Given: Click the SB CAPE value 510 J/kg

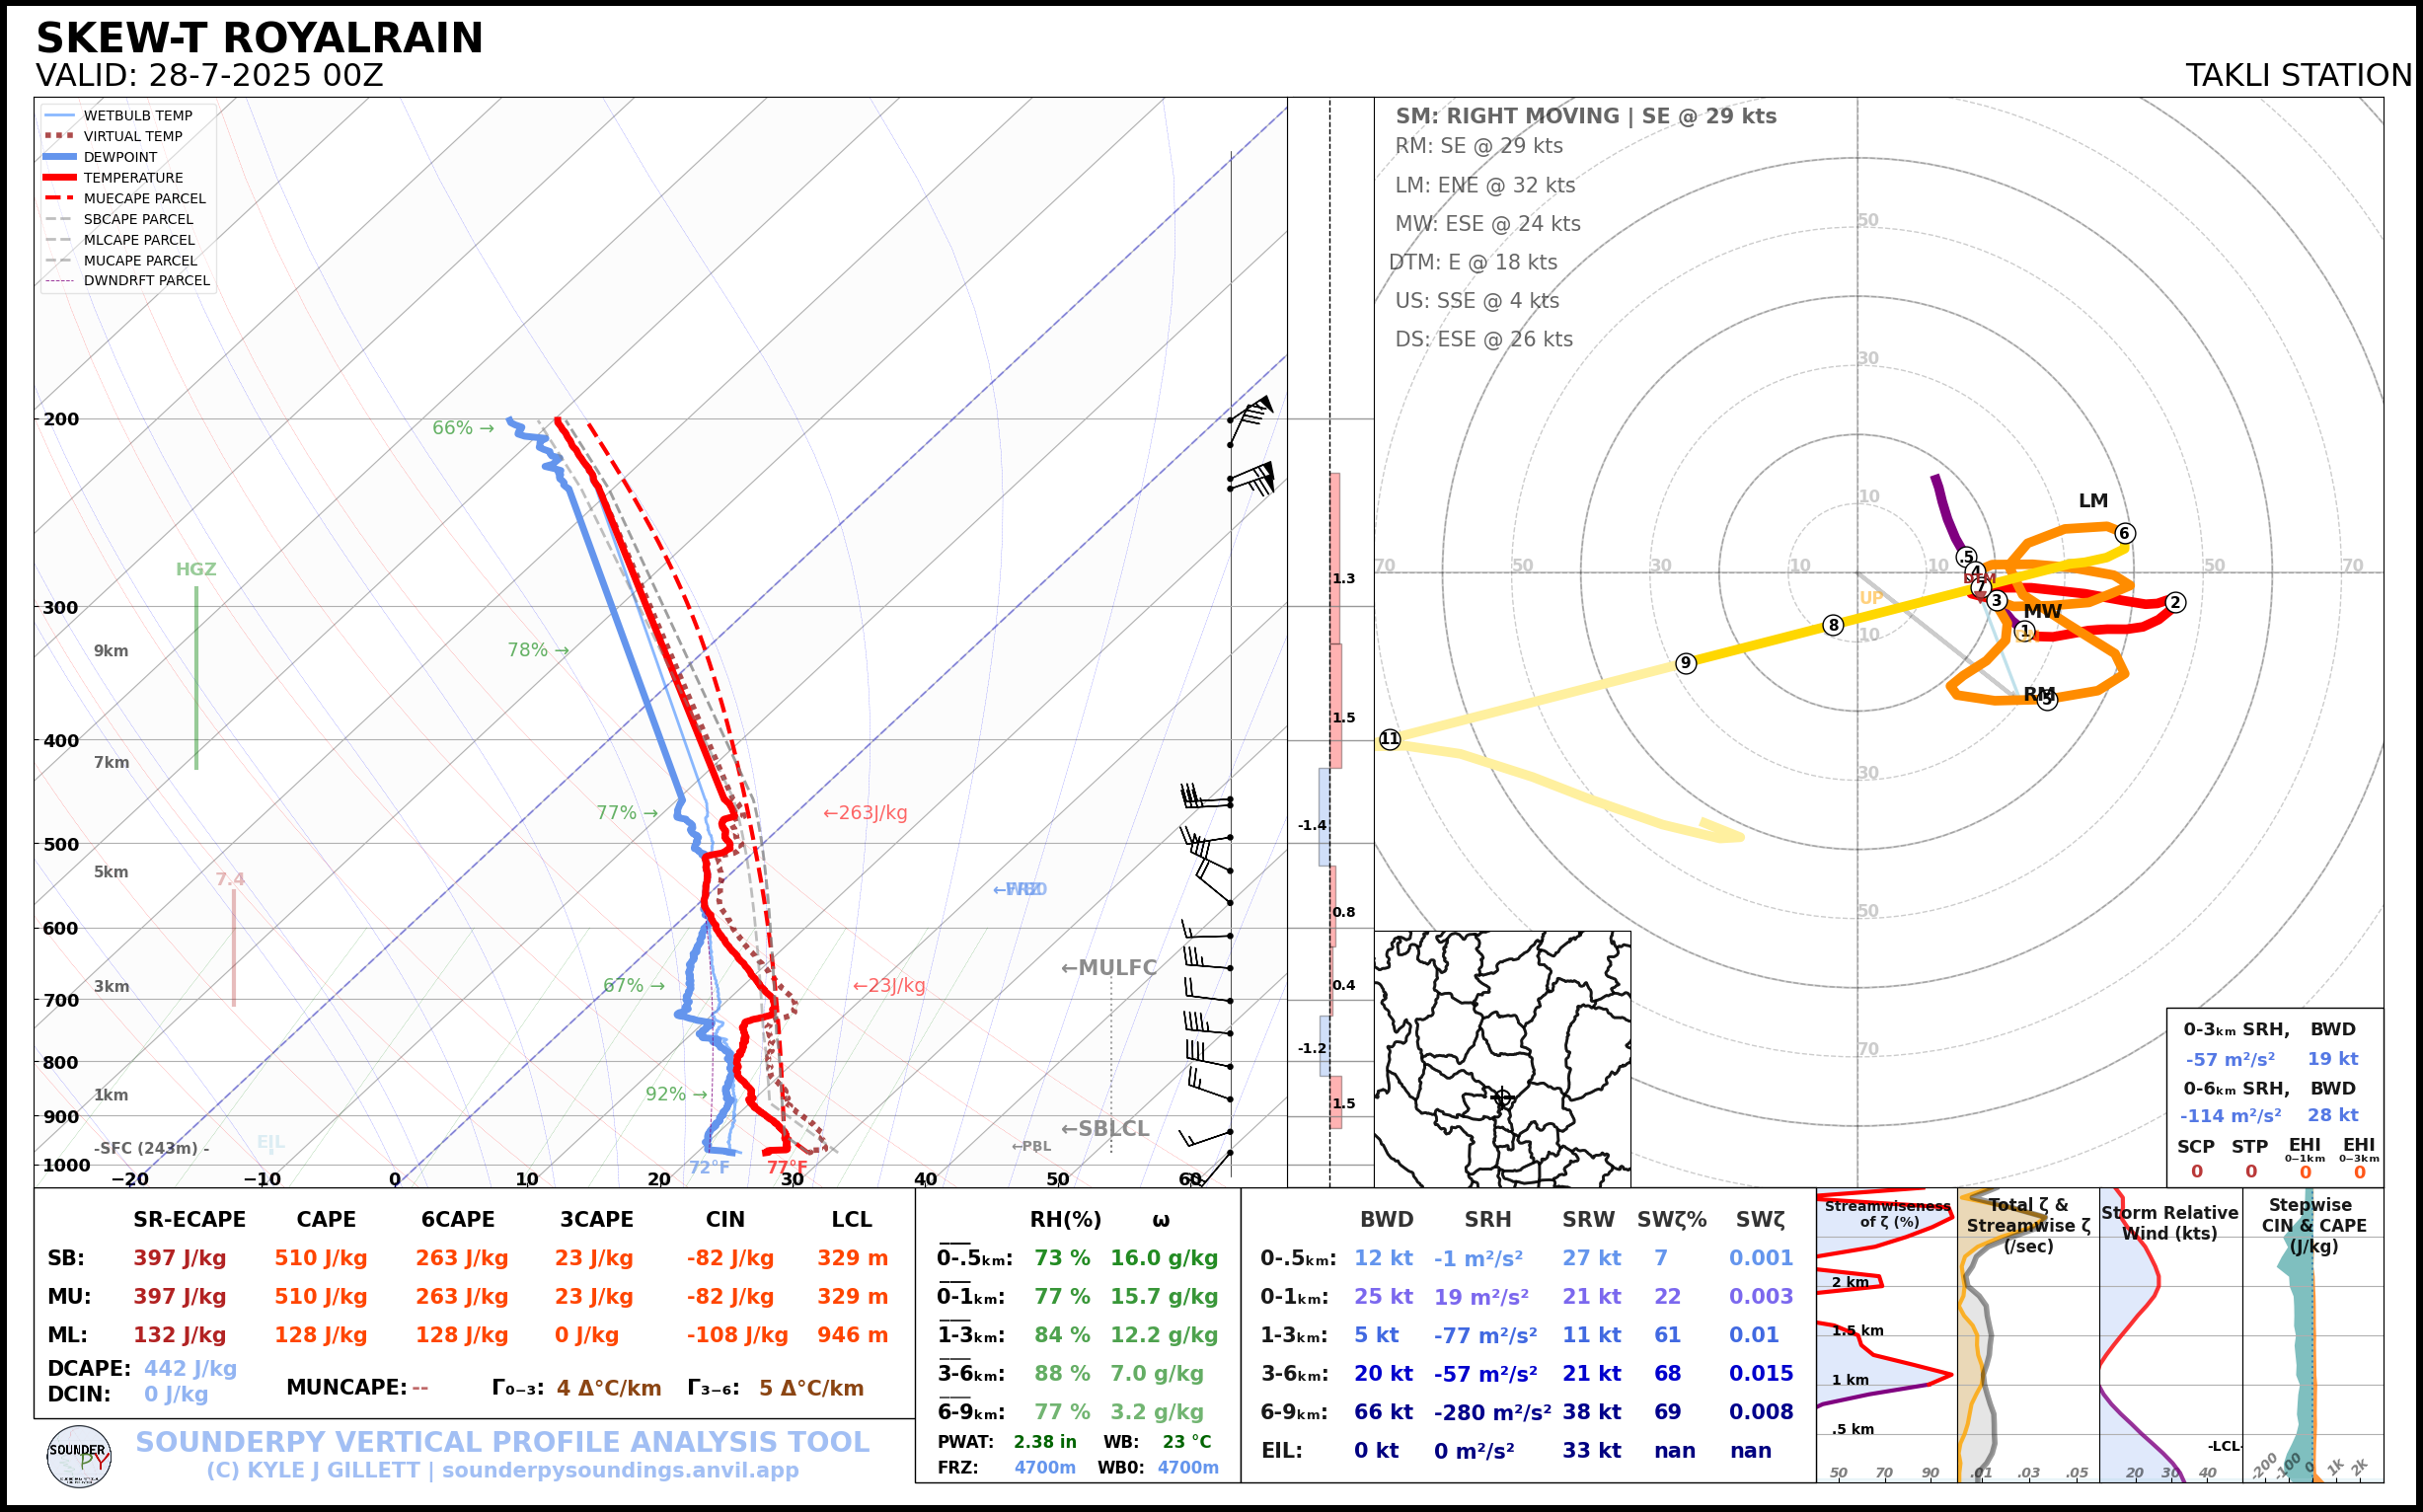Looking at the screenshot, I should (x=321, y=1258).
